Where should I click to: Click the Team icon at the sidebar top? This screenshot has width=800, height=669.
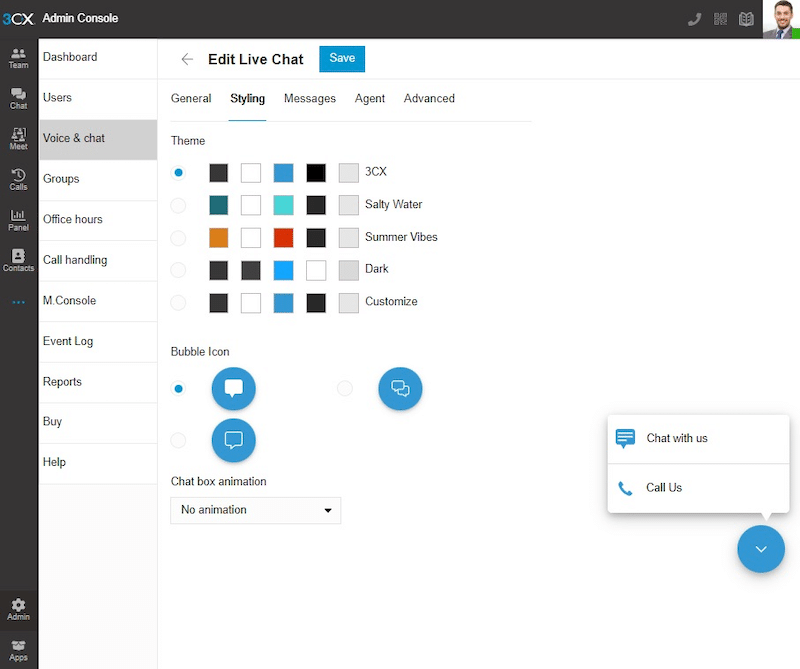click(18, 57)
